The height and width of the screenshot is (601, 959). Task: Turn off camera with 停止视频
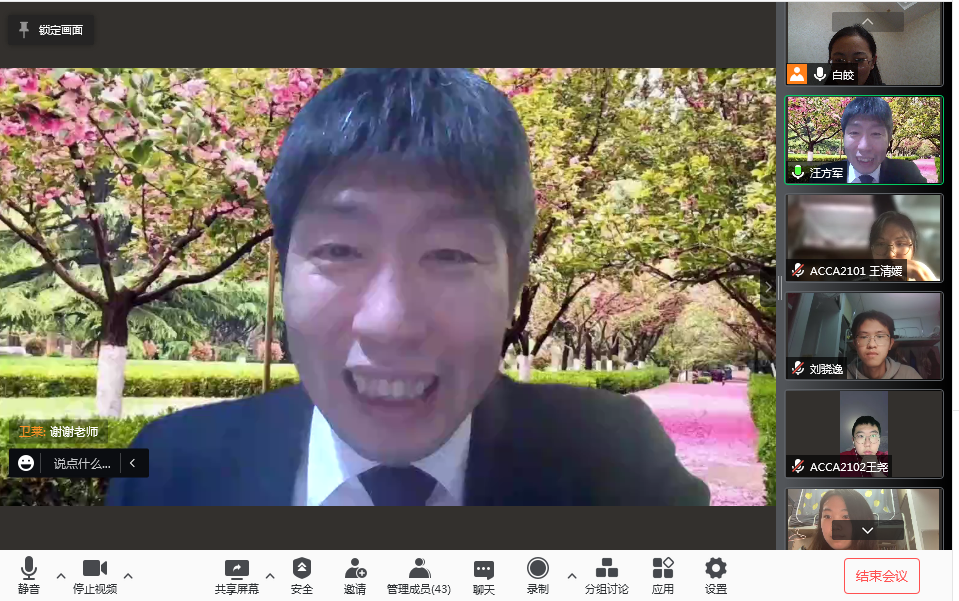[95, 575]
